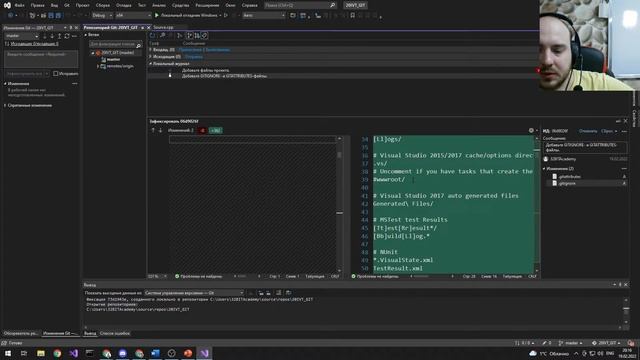Toggle show tags history button
The width and height of the screenshot is (640, 360).
click(204, 36)
